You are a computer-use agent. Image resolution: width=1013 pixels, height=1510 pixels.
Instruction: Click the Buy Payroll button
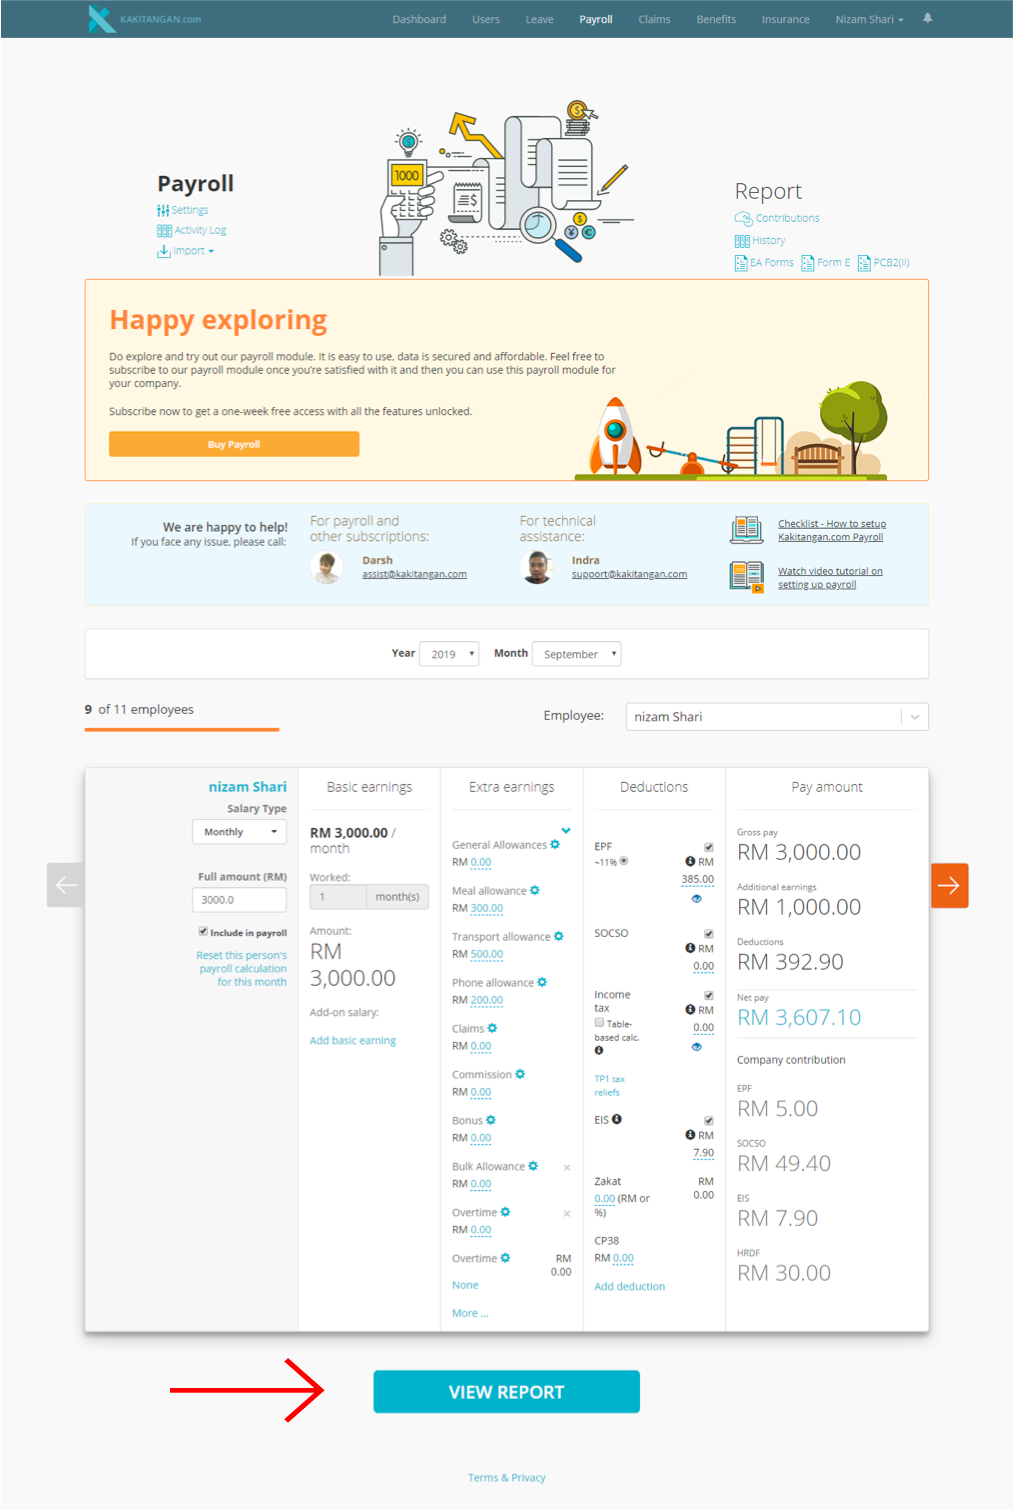point(234,444)
